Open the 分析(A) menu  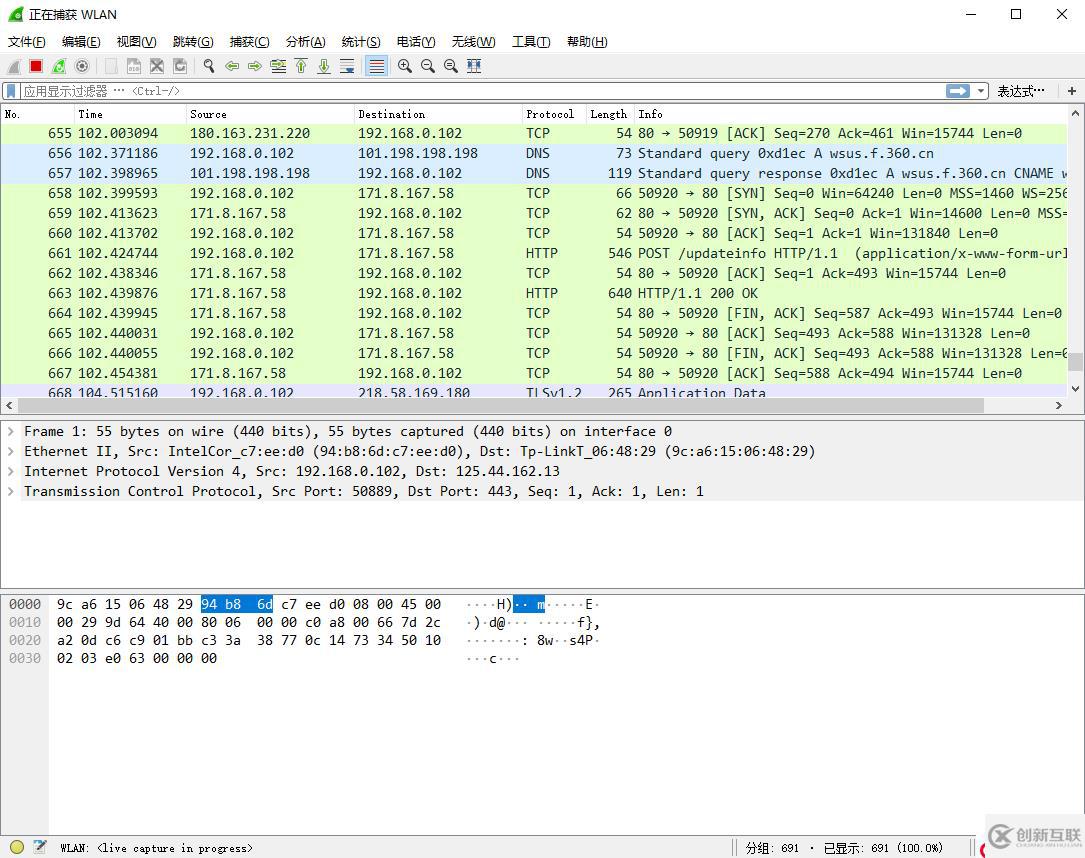coord(306,42)
